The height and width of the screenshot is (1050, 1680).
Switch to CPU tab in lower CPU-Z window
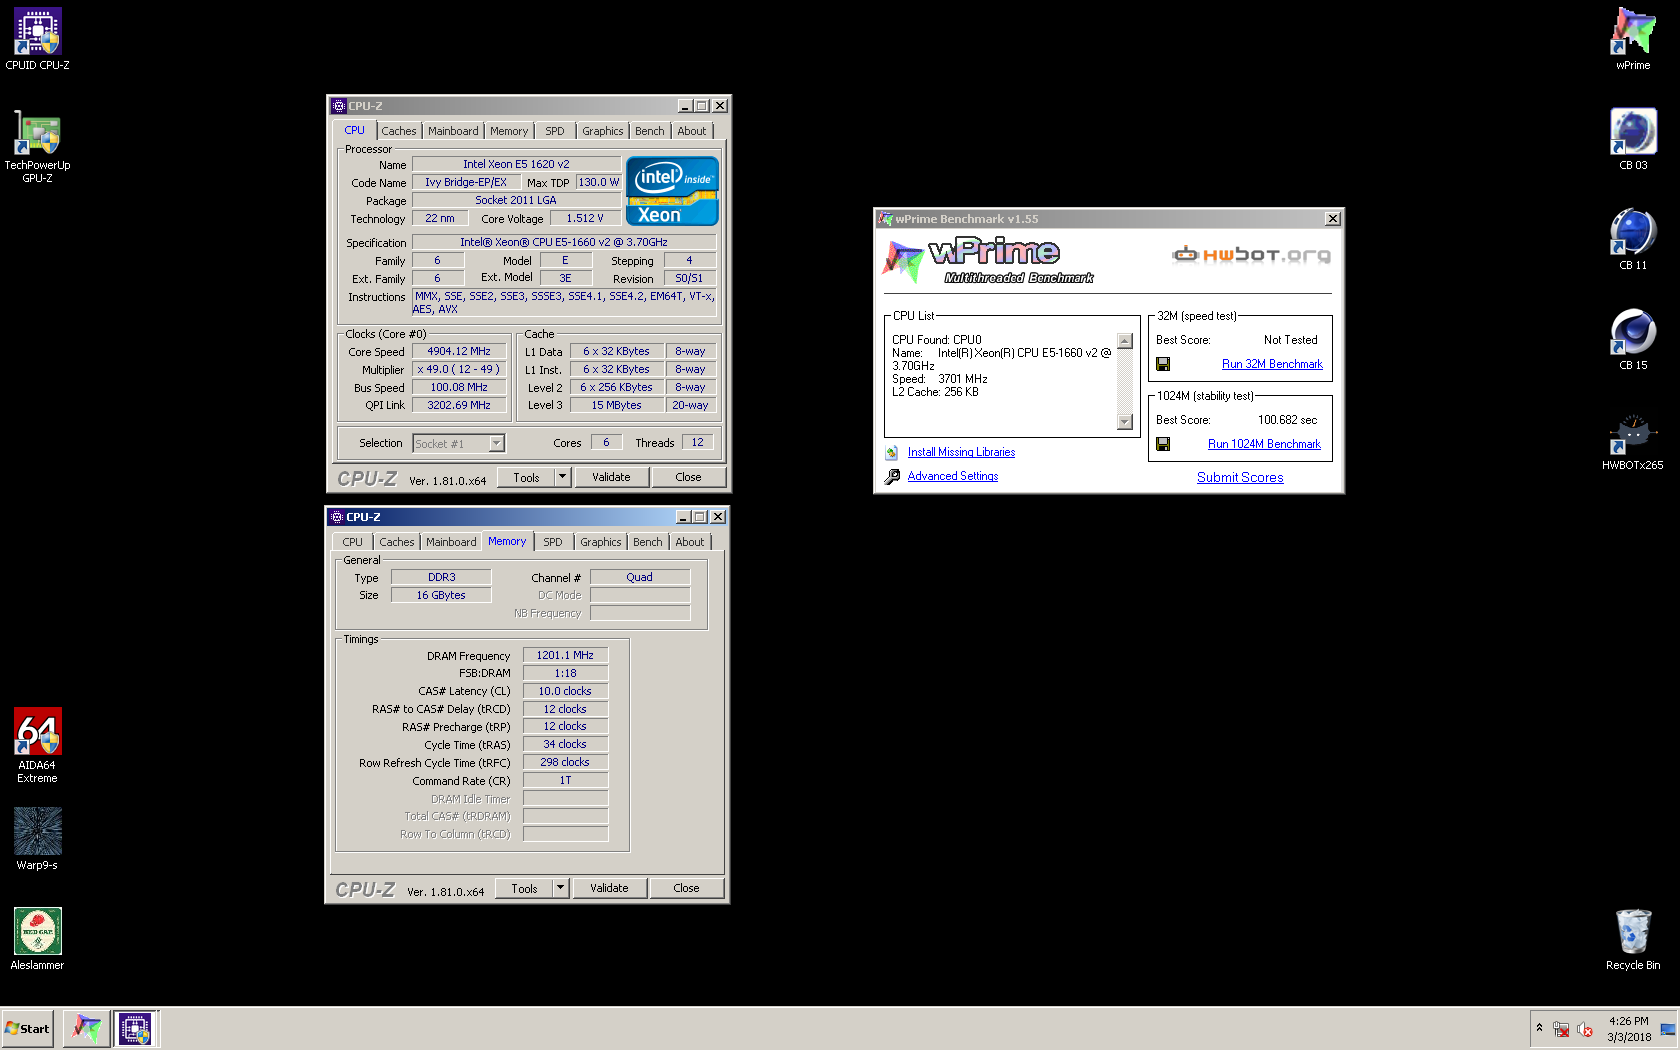(353, 542)
